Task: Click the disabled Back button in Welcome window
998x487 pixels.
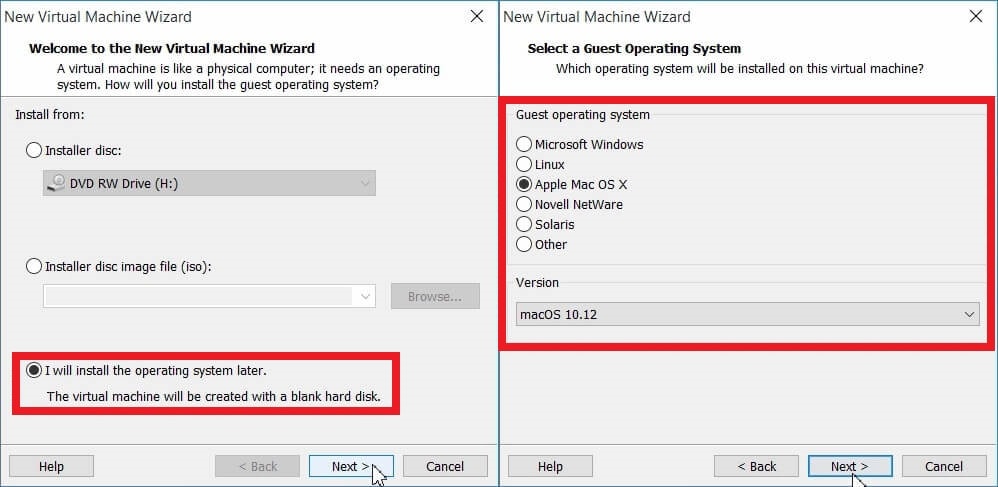Action: (257, 467)
